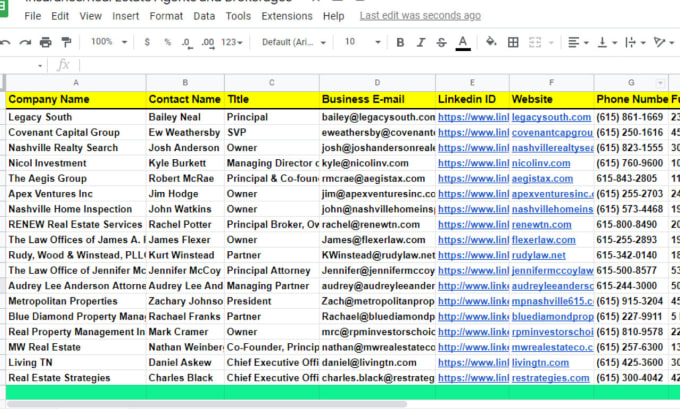Open the Format menu

(166, 16)
